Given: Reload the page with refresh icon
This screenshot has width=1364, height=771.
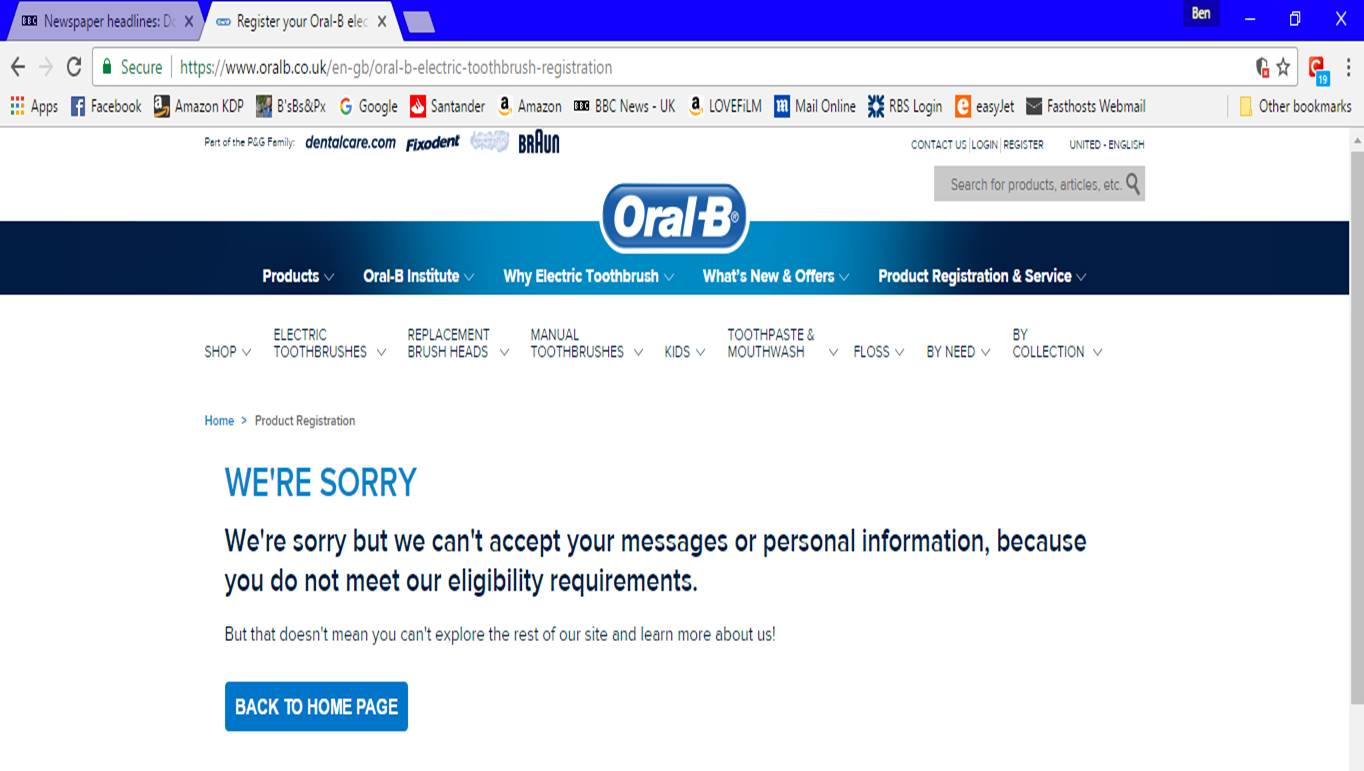Looking at the screenshot, I should (73, 67).
